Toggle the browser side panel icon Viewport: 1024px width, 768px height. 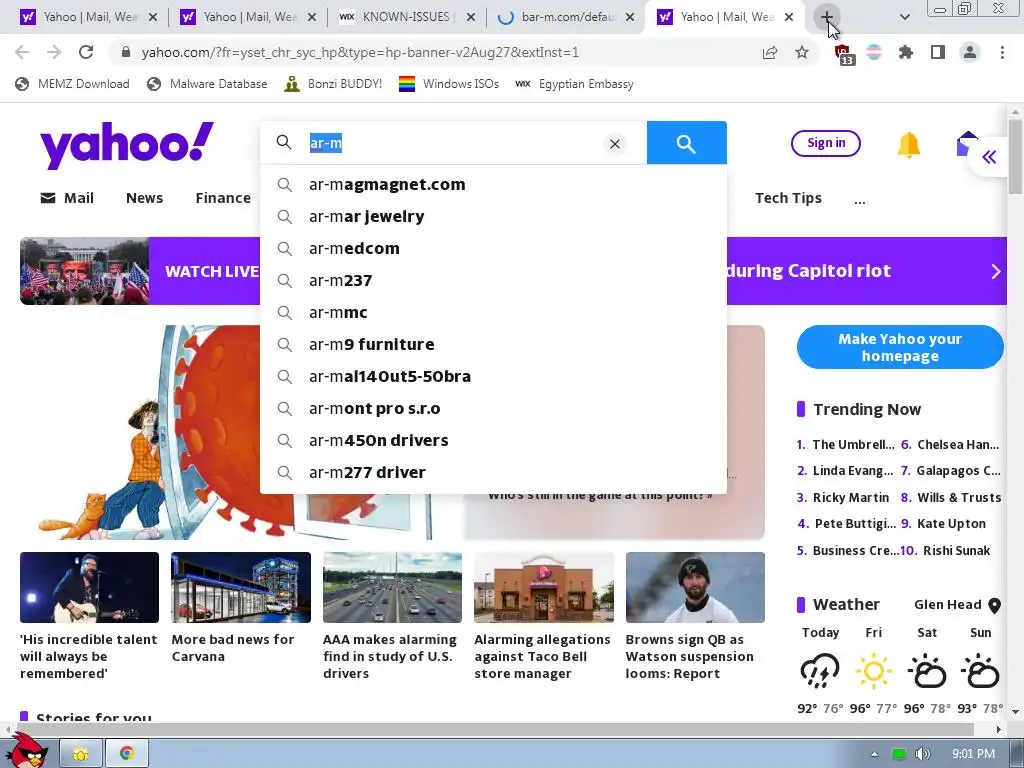[x=938, y=52]
